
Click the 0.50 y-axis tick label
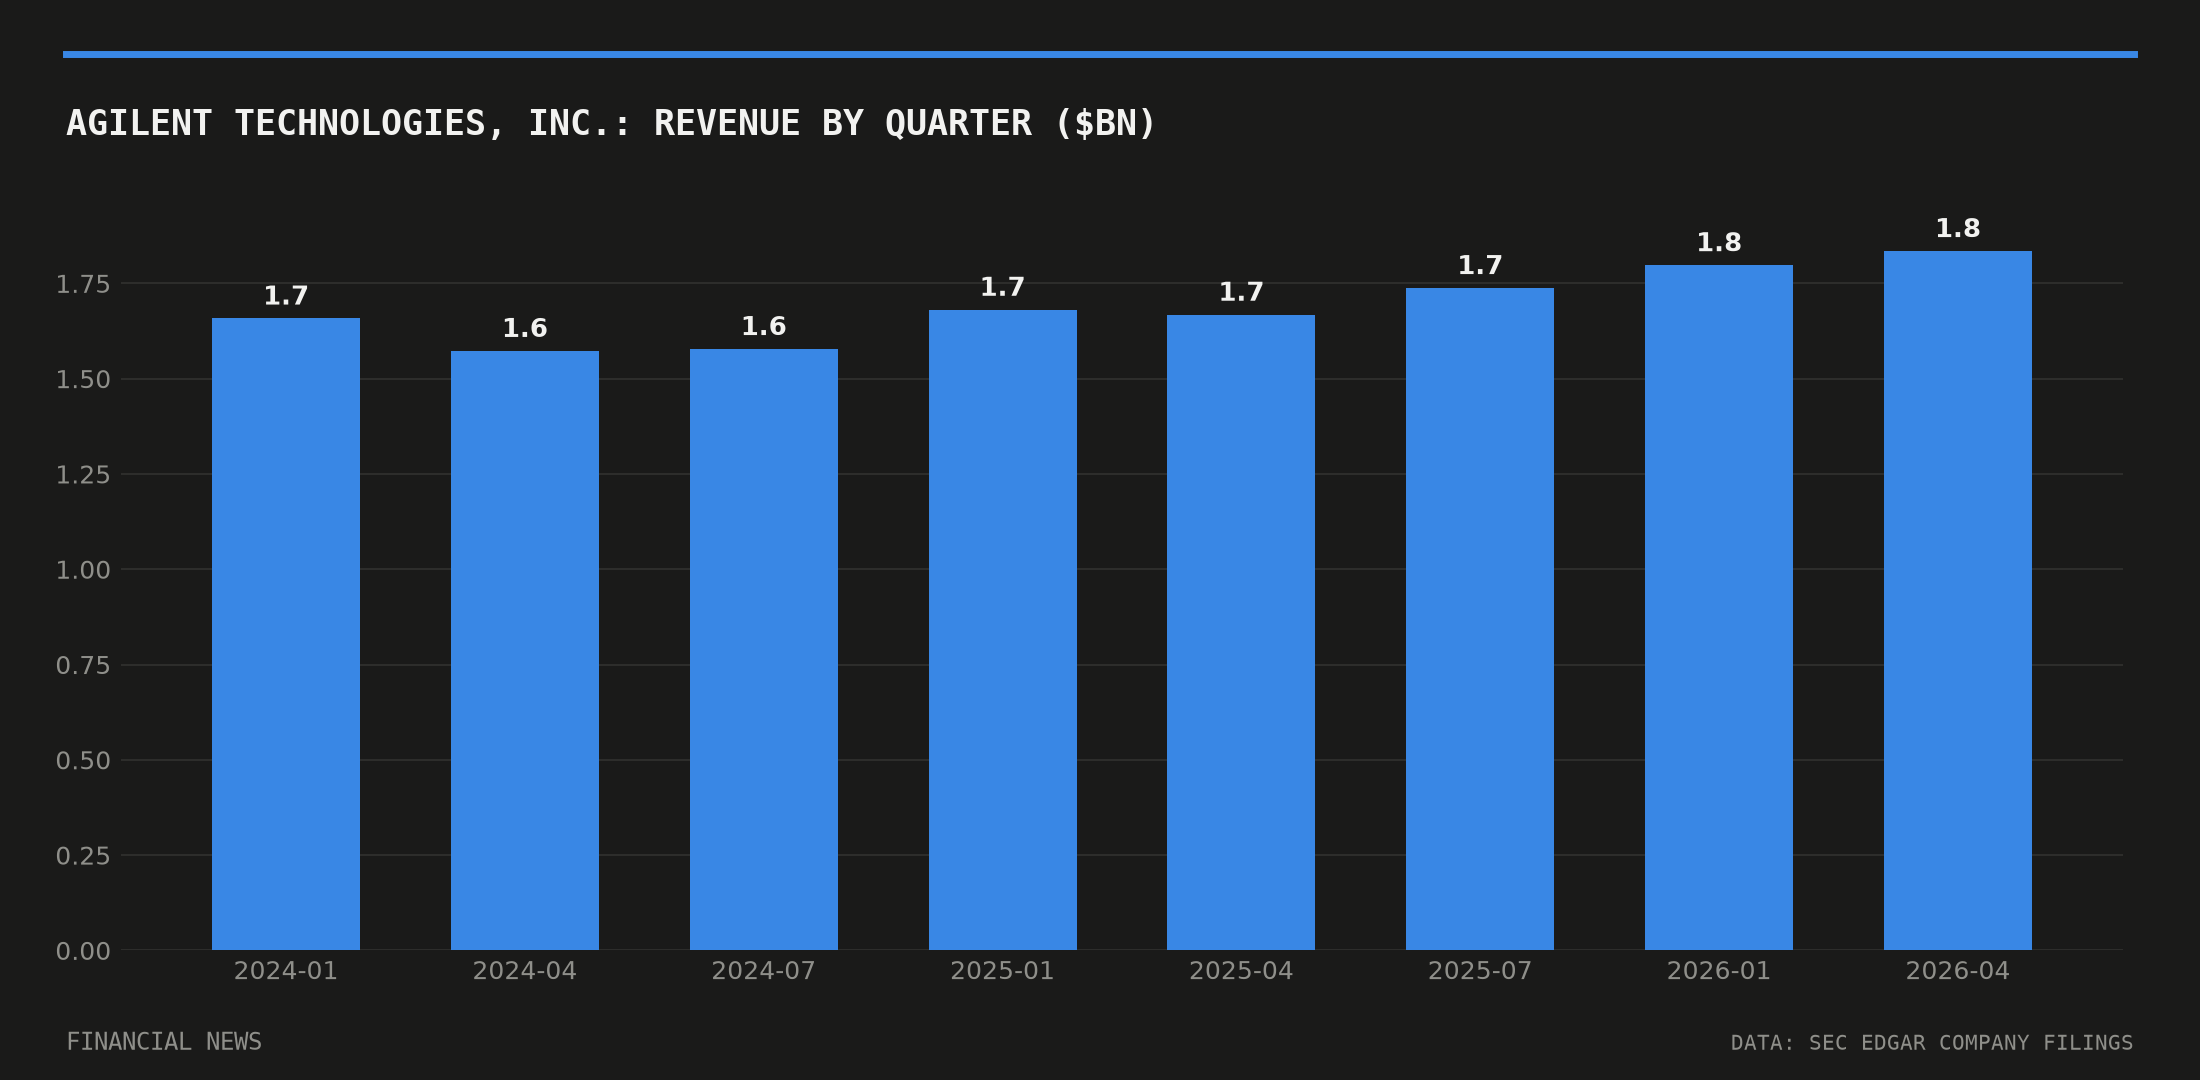point(83,761)
